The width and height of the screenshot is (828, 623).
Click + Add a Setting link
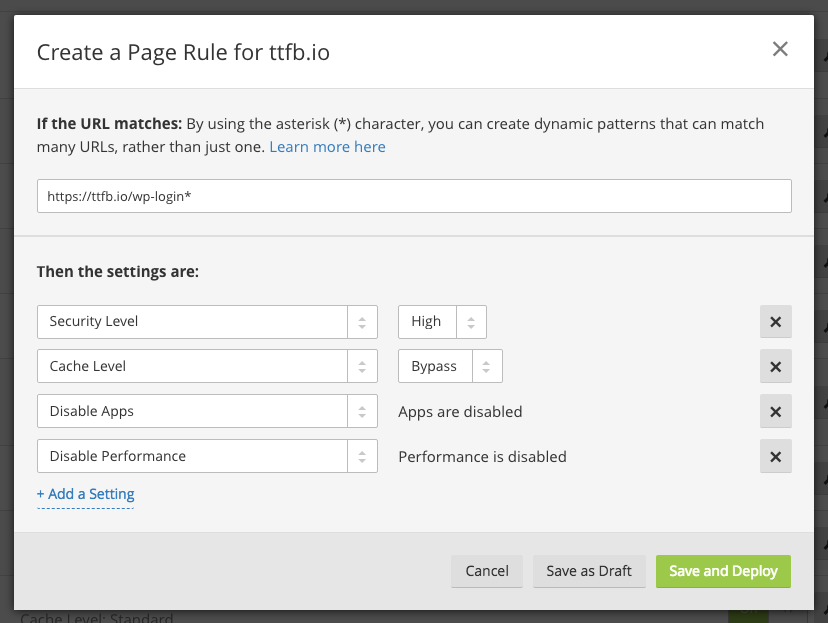[x=85, y=494]
